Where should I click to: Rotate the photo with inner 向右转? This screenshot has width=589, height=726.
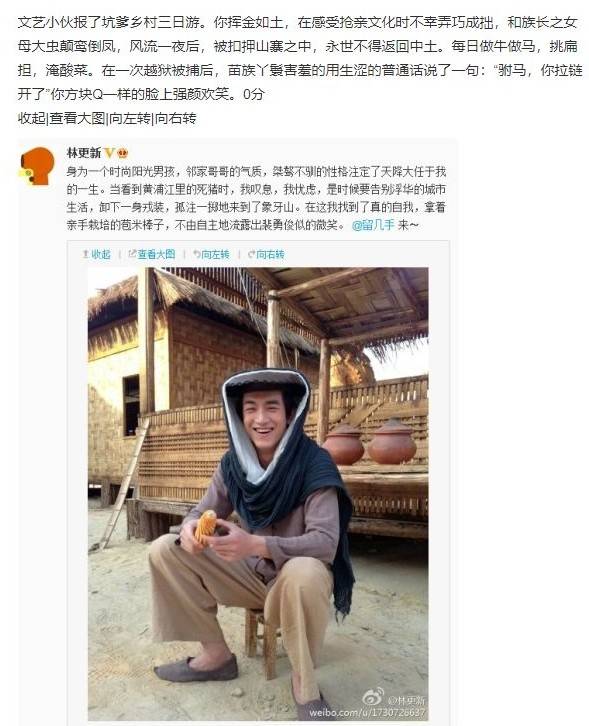[x=270, y=254]
